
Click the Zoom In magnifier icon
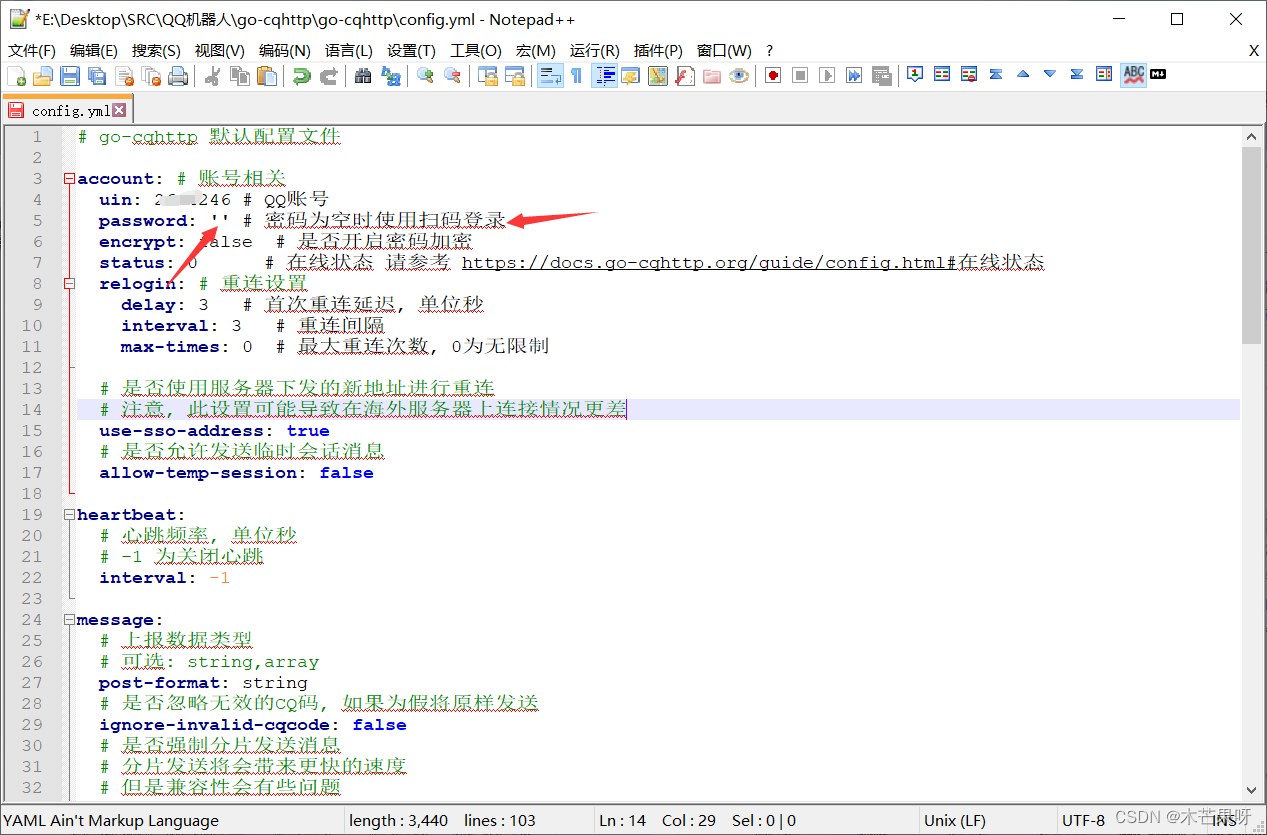(x=426, y=76)
